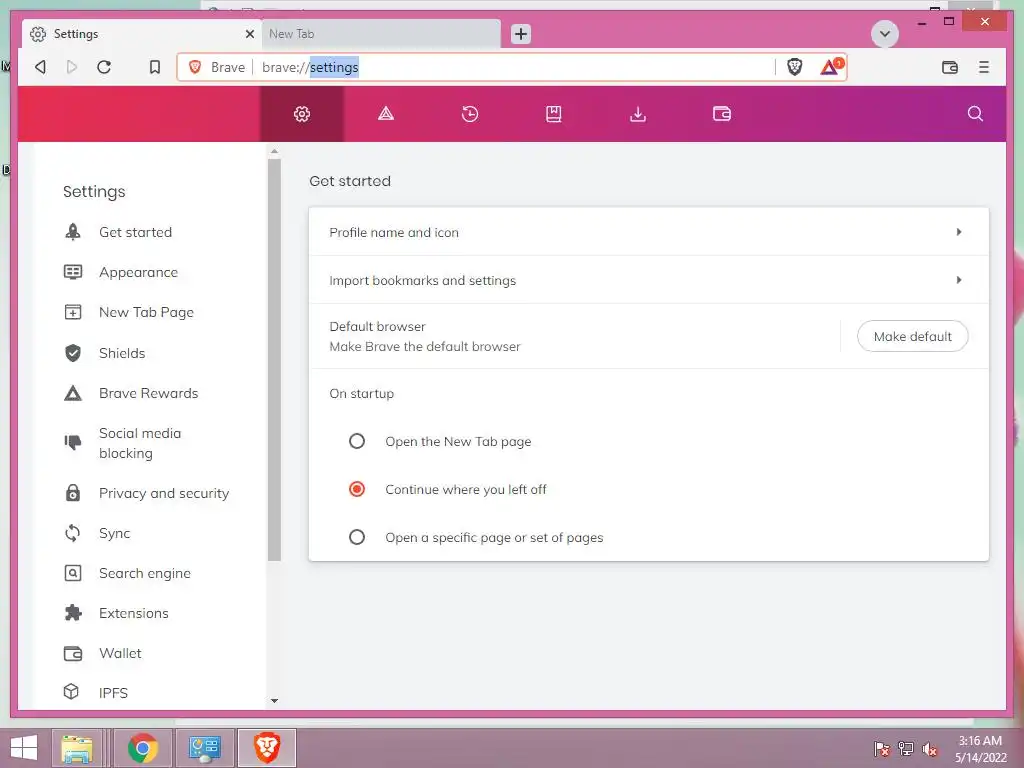This screenshot has height=768, width=1024.
Task: Select the Settings browser tab
Action: (142, 34)
